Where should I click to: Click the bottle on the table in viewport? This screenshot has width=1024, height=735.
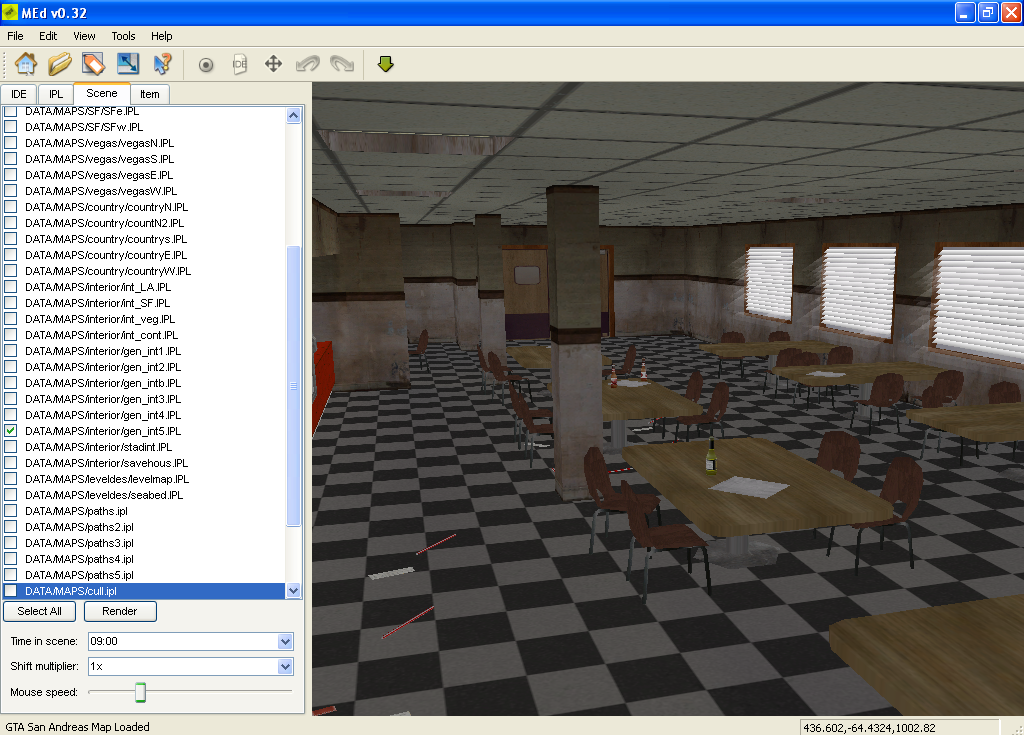711,455
